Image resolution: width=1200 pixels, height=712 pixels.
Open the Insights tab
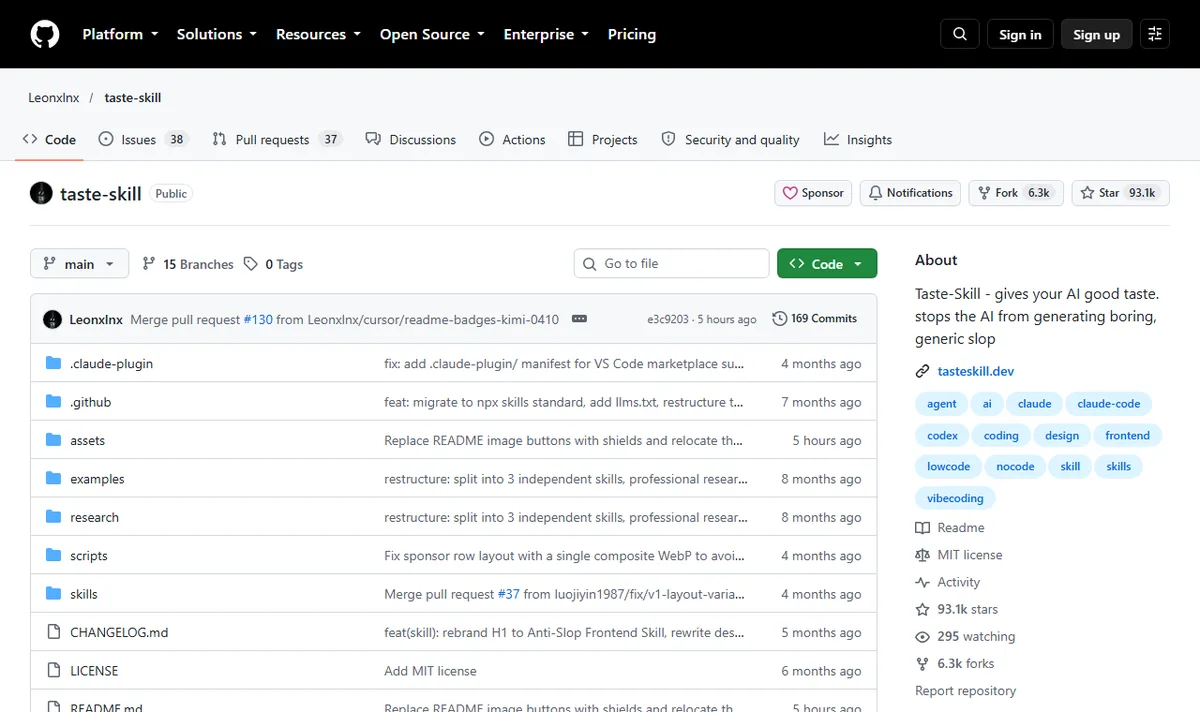pyautogui.click(x=858, y=140)
